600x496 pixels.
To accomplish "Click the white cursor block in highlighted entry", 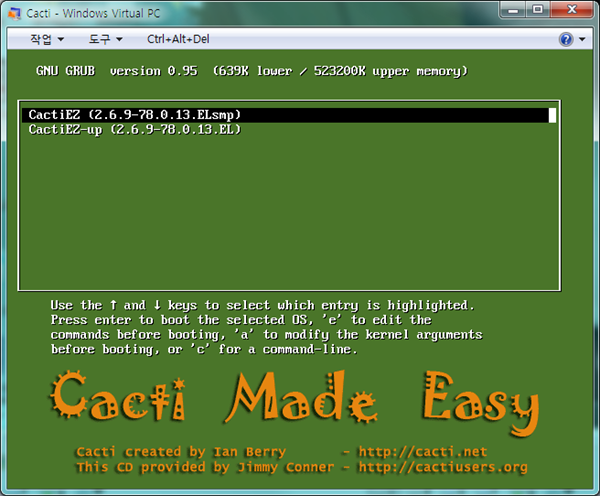I will point(552,115).
